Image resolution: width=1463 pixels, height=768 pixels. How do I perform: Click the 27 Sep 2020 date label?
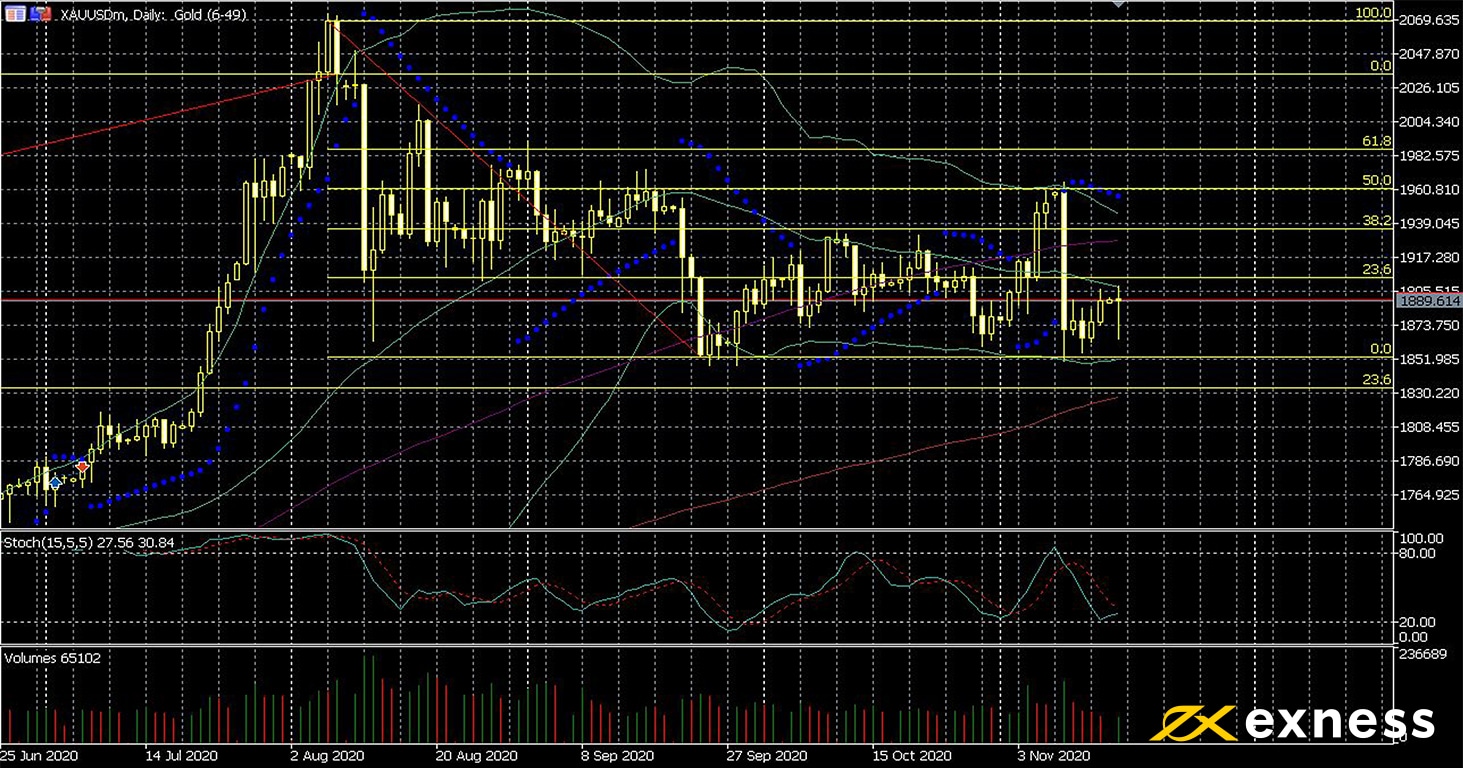(766, 755)
